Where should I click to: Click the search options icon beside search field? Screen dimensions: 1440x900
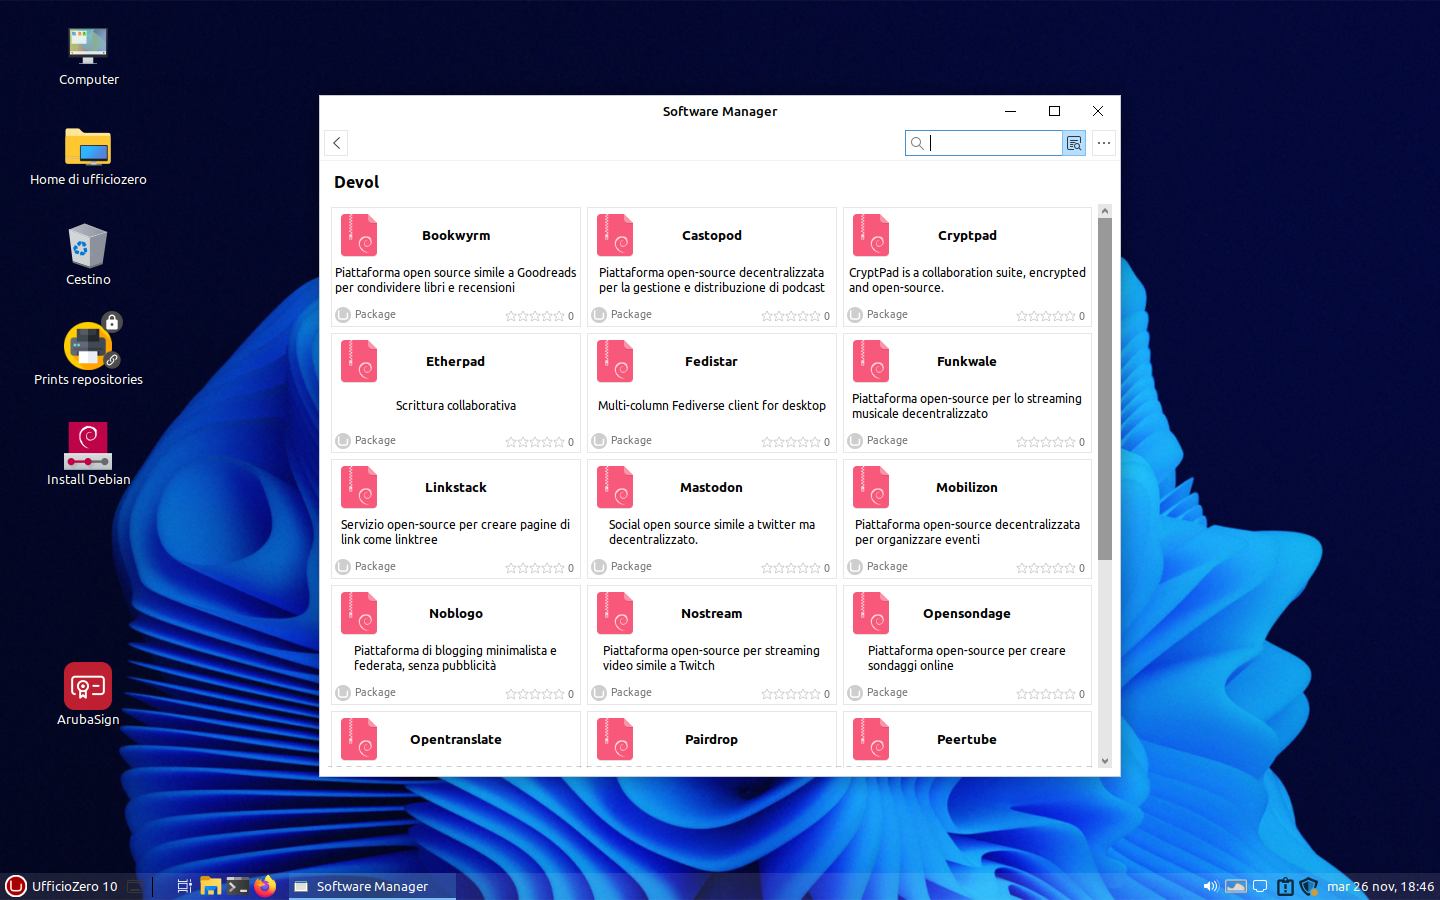1074,143
